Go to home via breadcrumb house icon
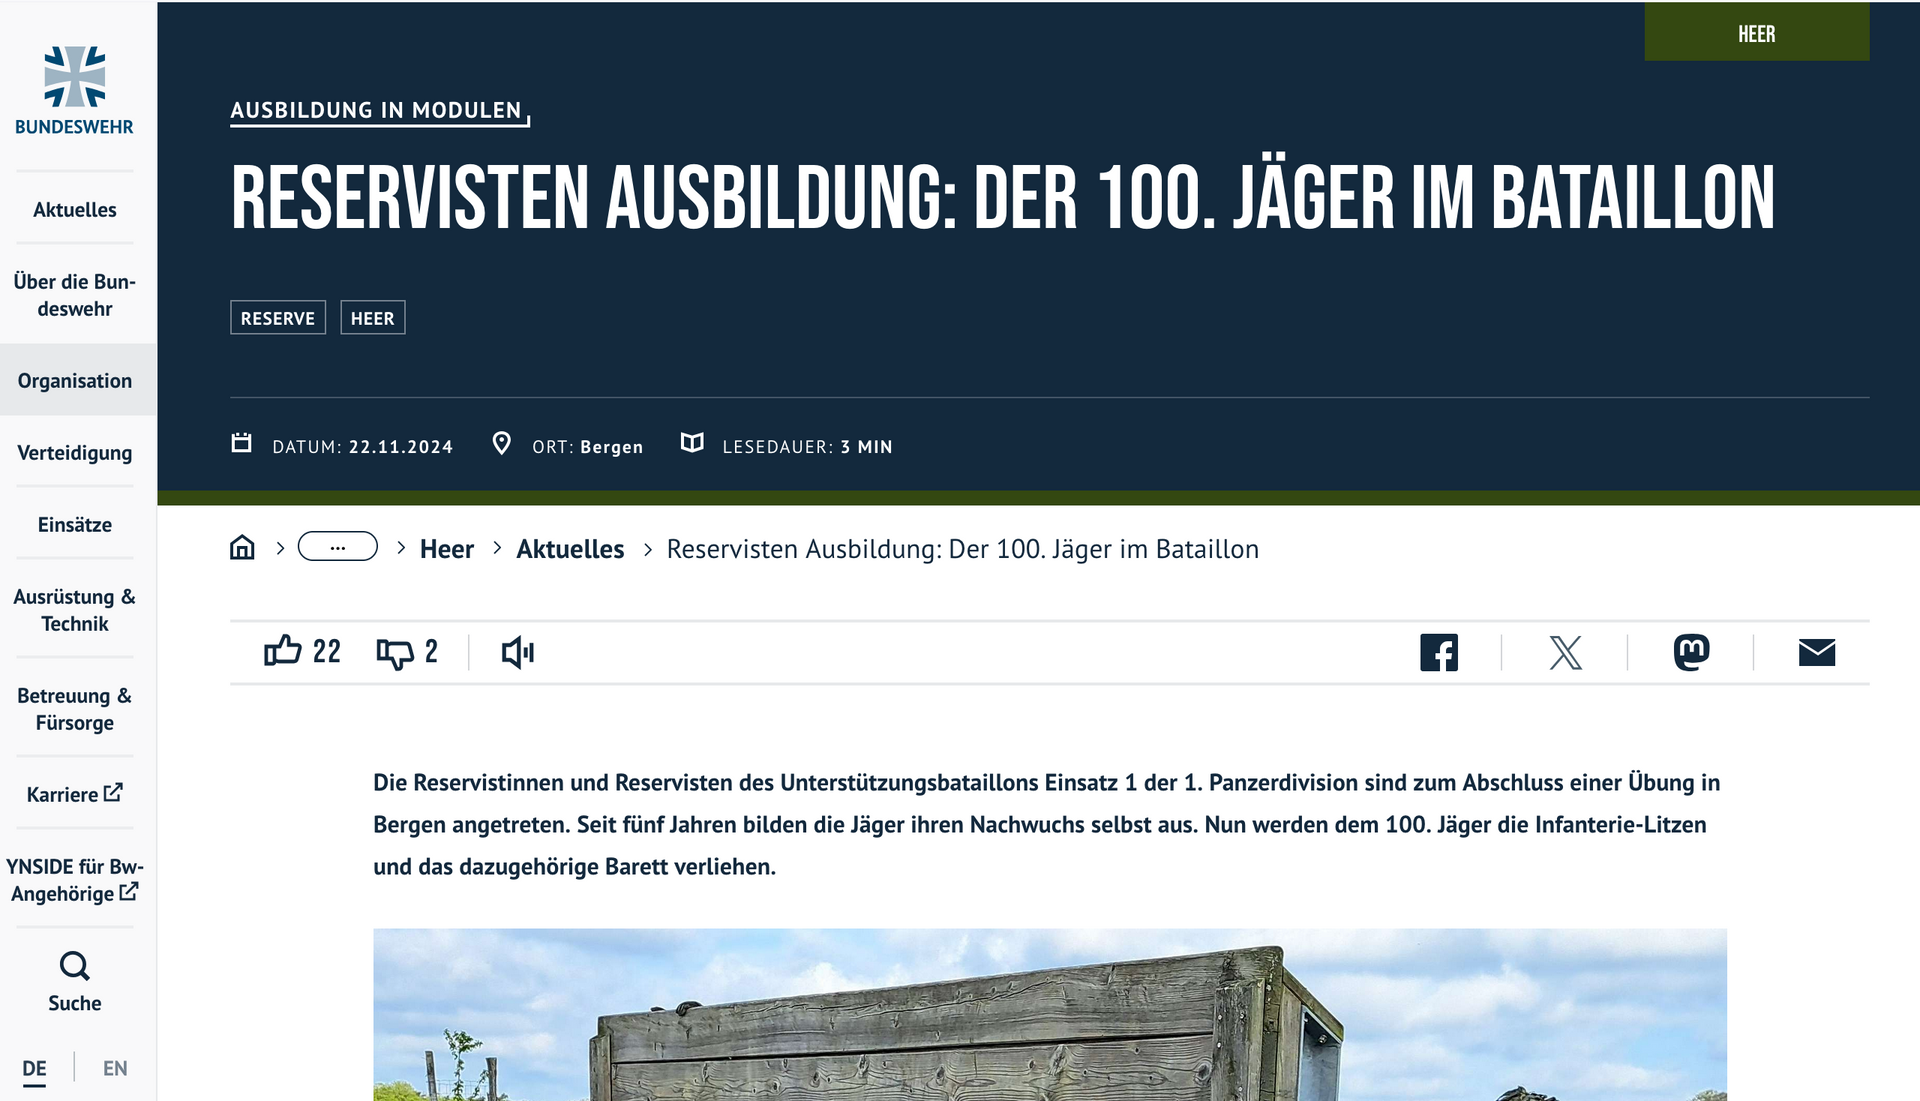Viewport: 1920px width, 1101px height. (242, 548)
